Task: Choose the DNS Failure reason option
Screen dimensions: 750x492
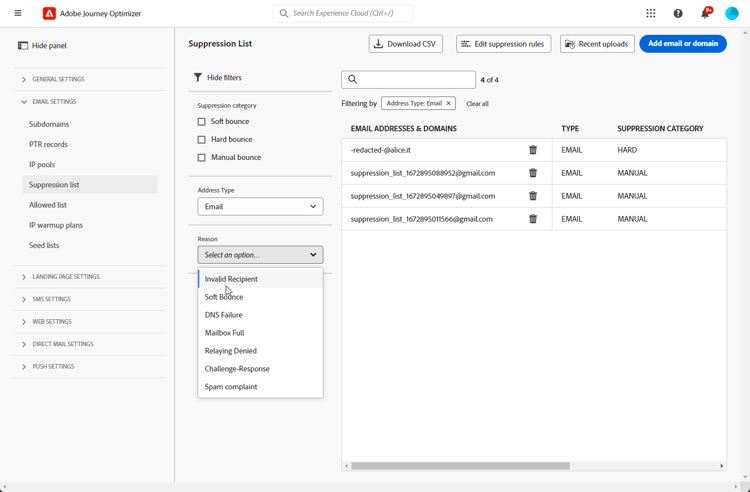Action: tap(224, 315)
